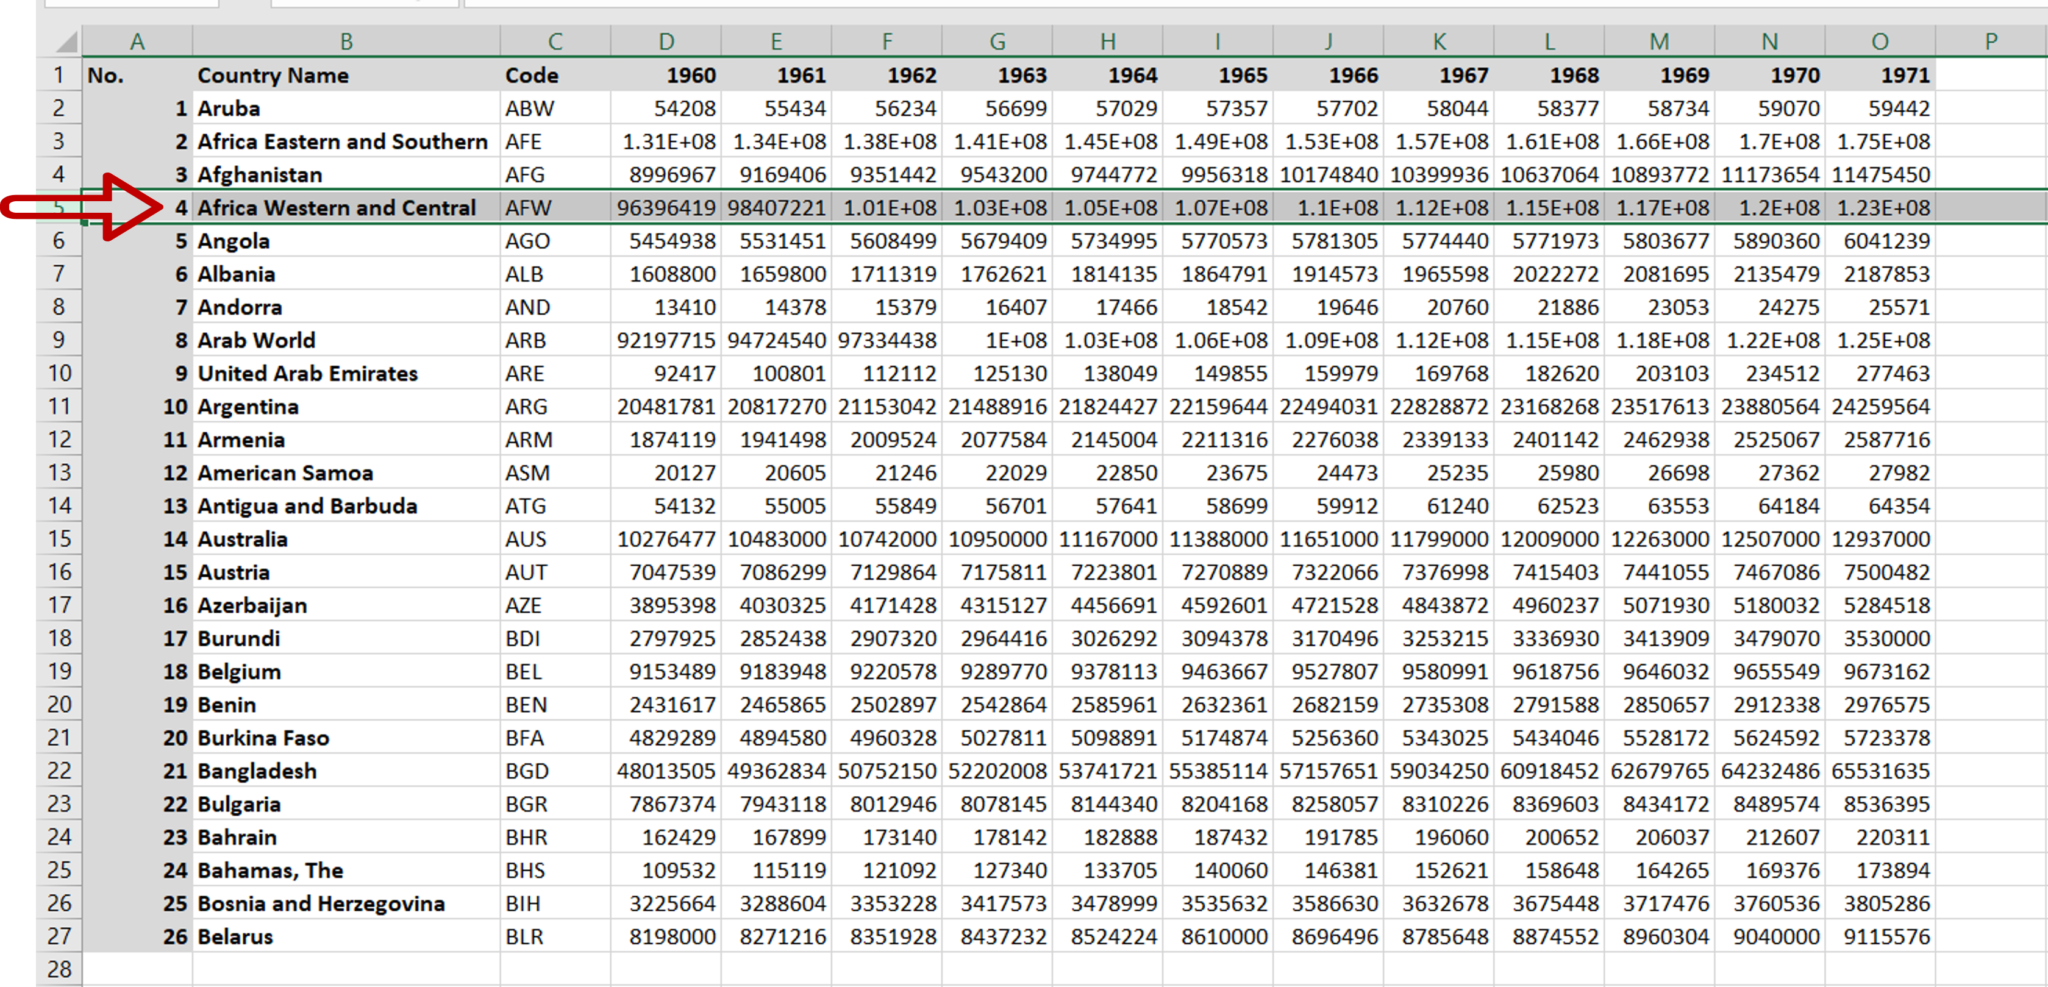Select Belarus 1971 value cell 9115576
This screenshot has width=2048, height=987.
(1880, 936)
